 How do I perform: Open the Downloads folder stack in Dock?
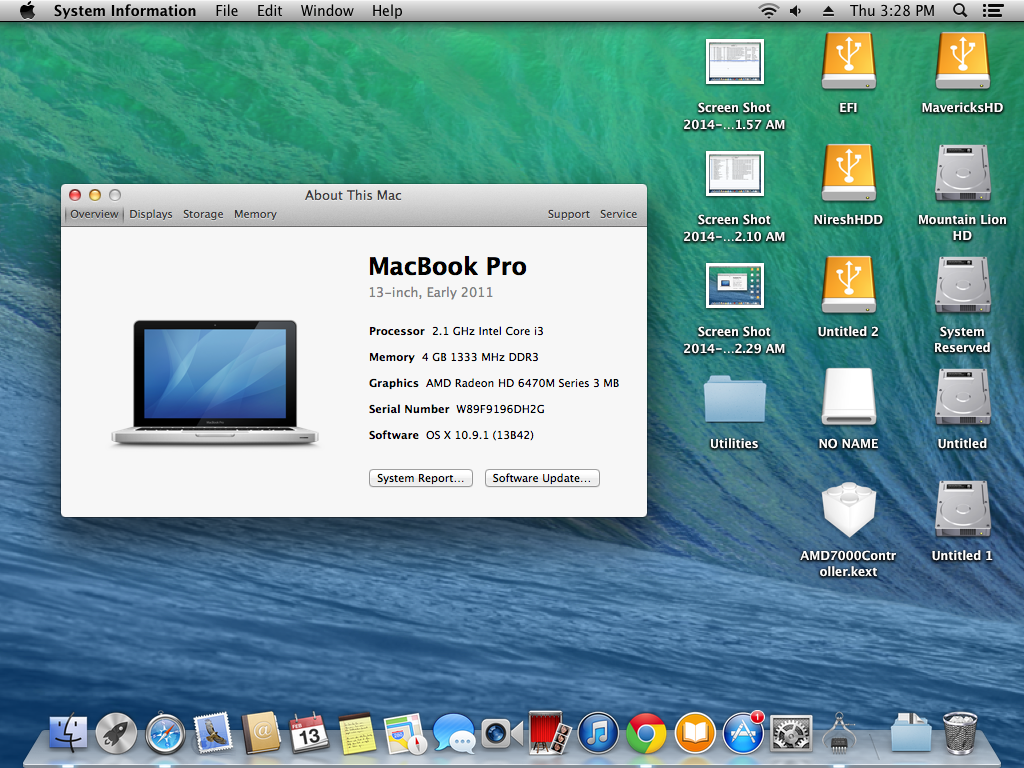tap(911, 733)
